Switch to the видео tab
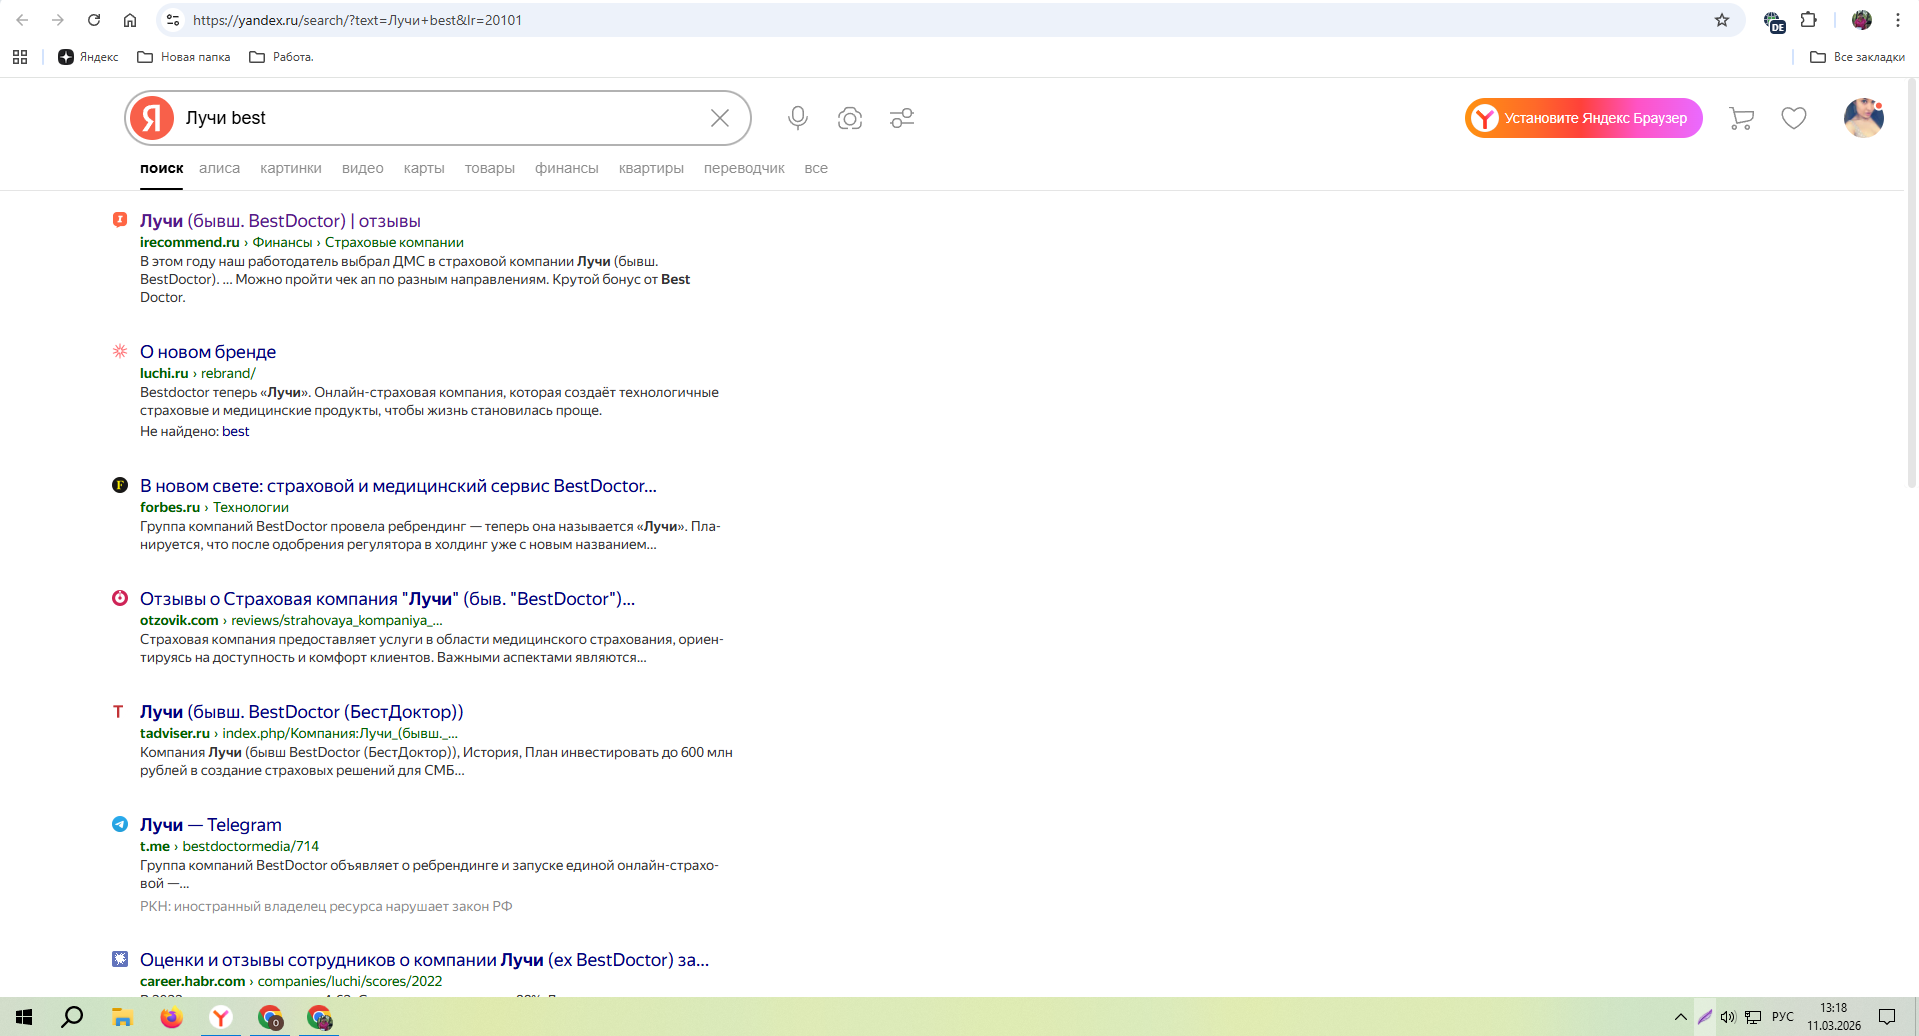This screenshot has width=1919, height=1036. pyautogui.click(x=362, y=168)
